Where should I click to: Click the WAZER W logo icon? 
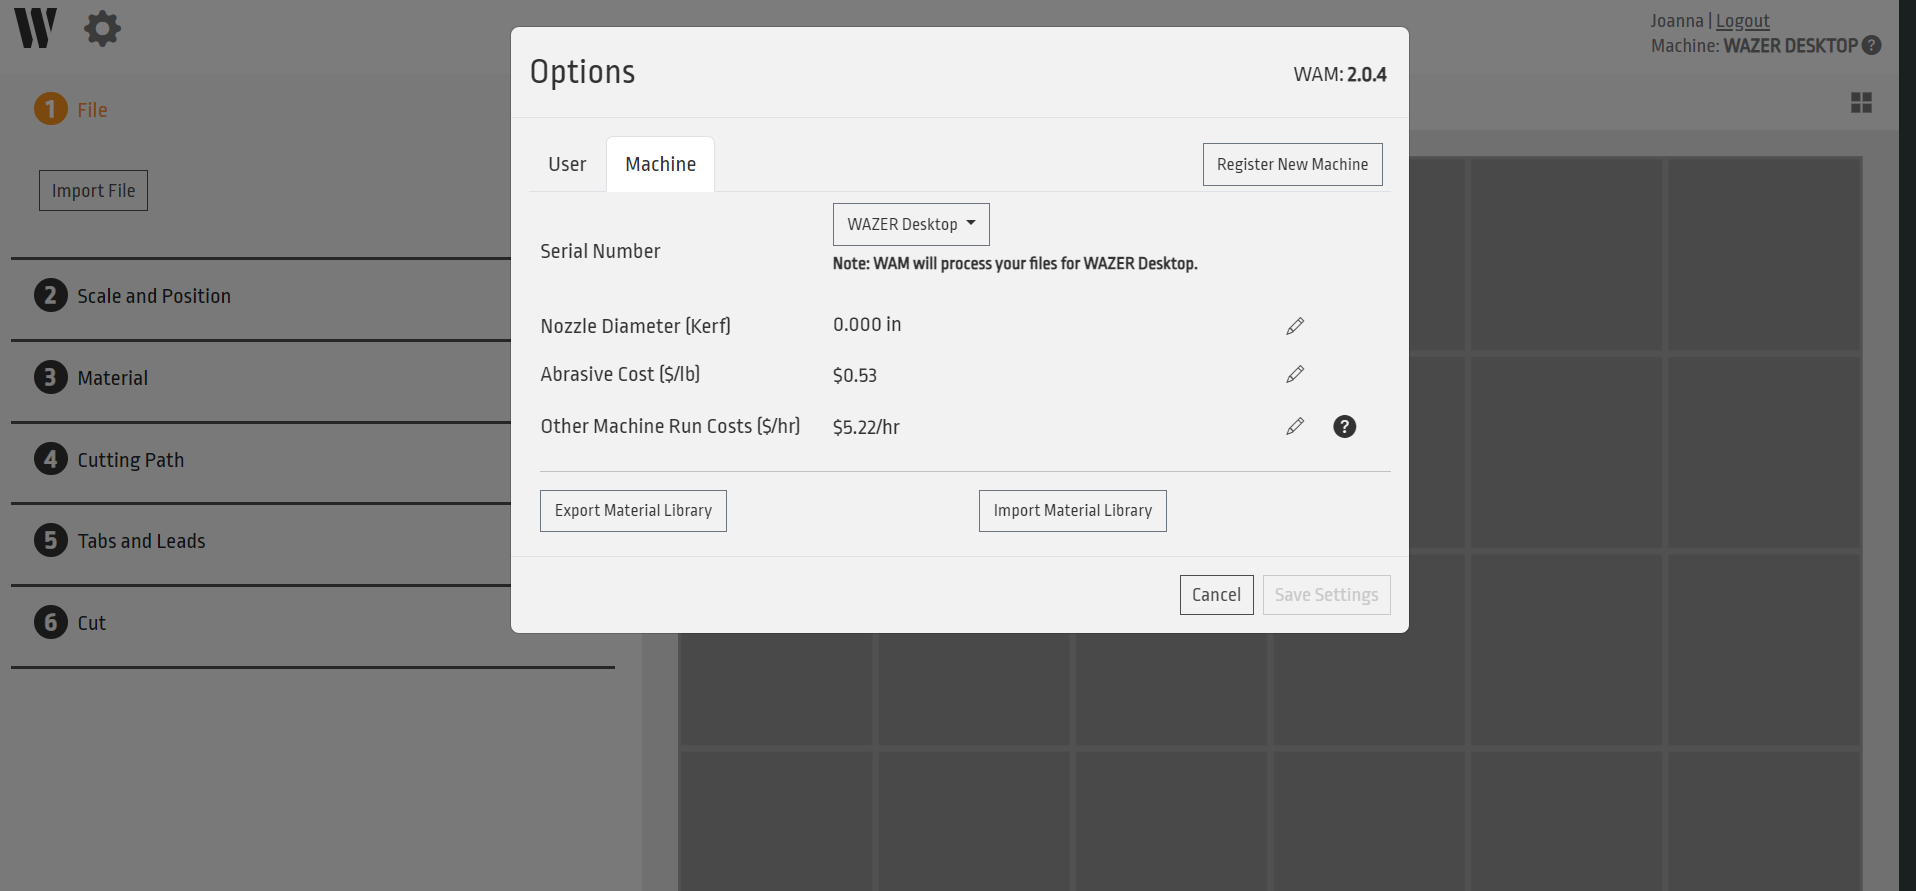click(35, 28)
